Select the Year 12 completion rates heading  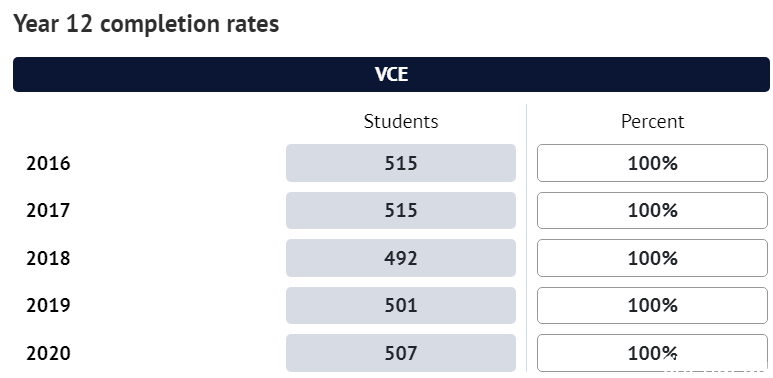pyautogui.click(x=146, y=24)
